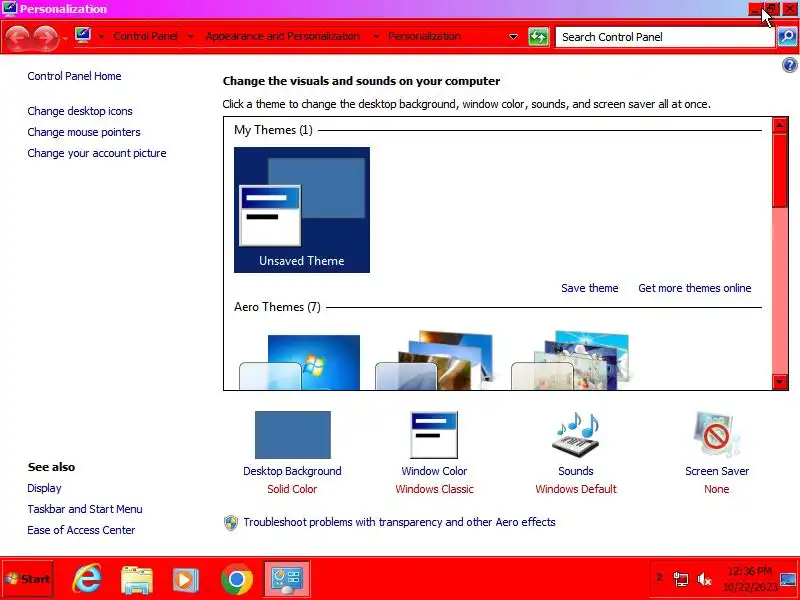Select the third Aero theme with characters

pos(570,360)
